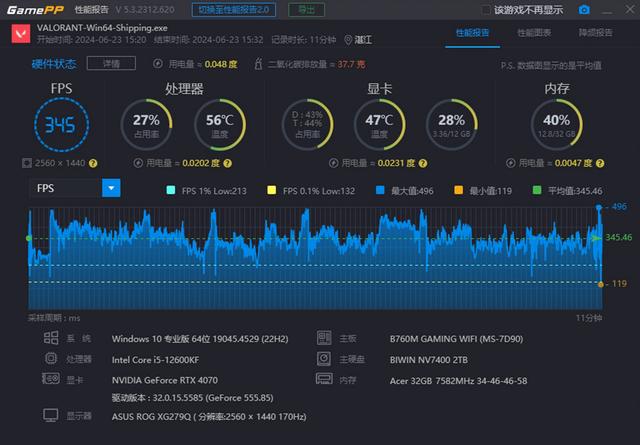
Task: Open help icon next to 2560 × 1440
Action: (x=93, y=163)
